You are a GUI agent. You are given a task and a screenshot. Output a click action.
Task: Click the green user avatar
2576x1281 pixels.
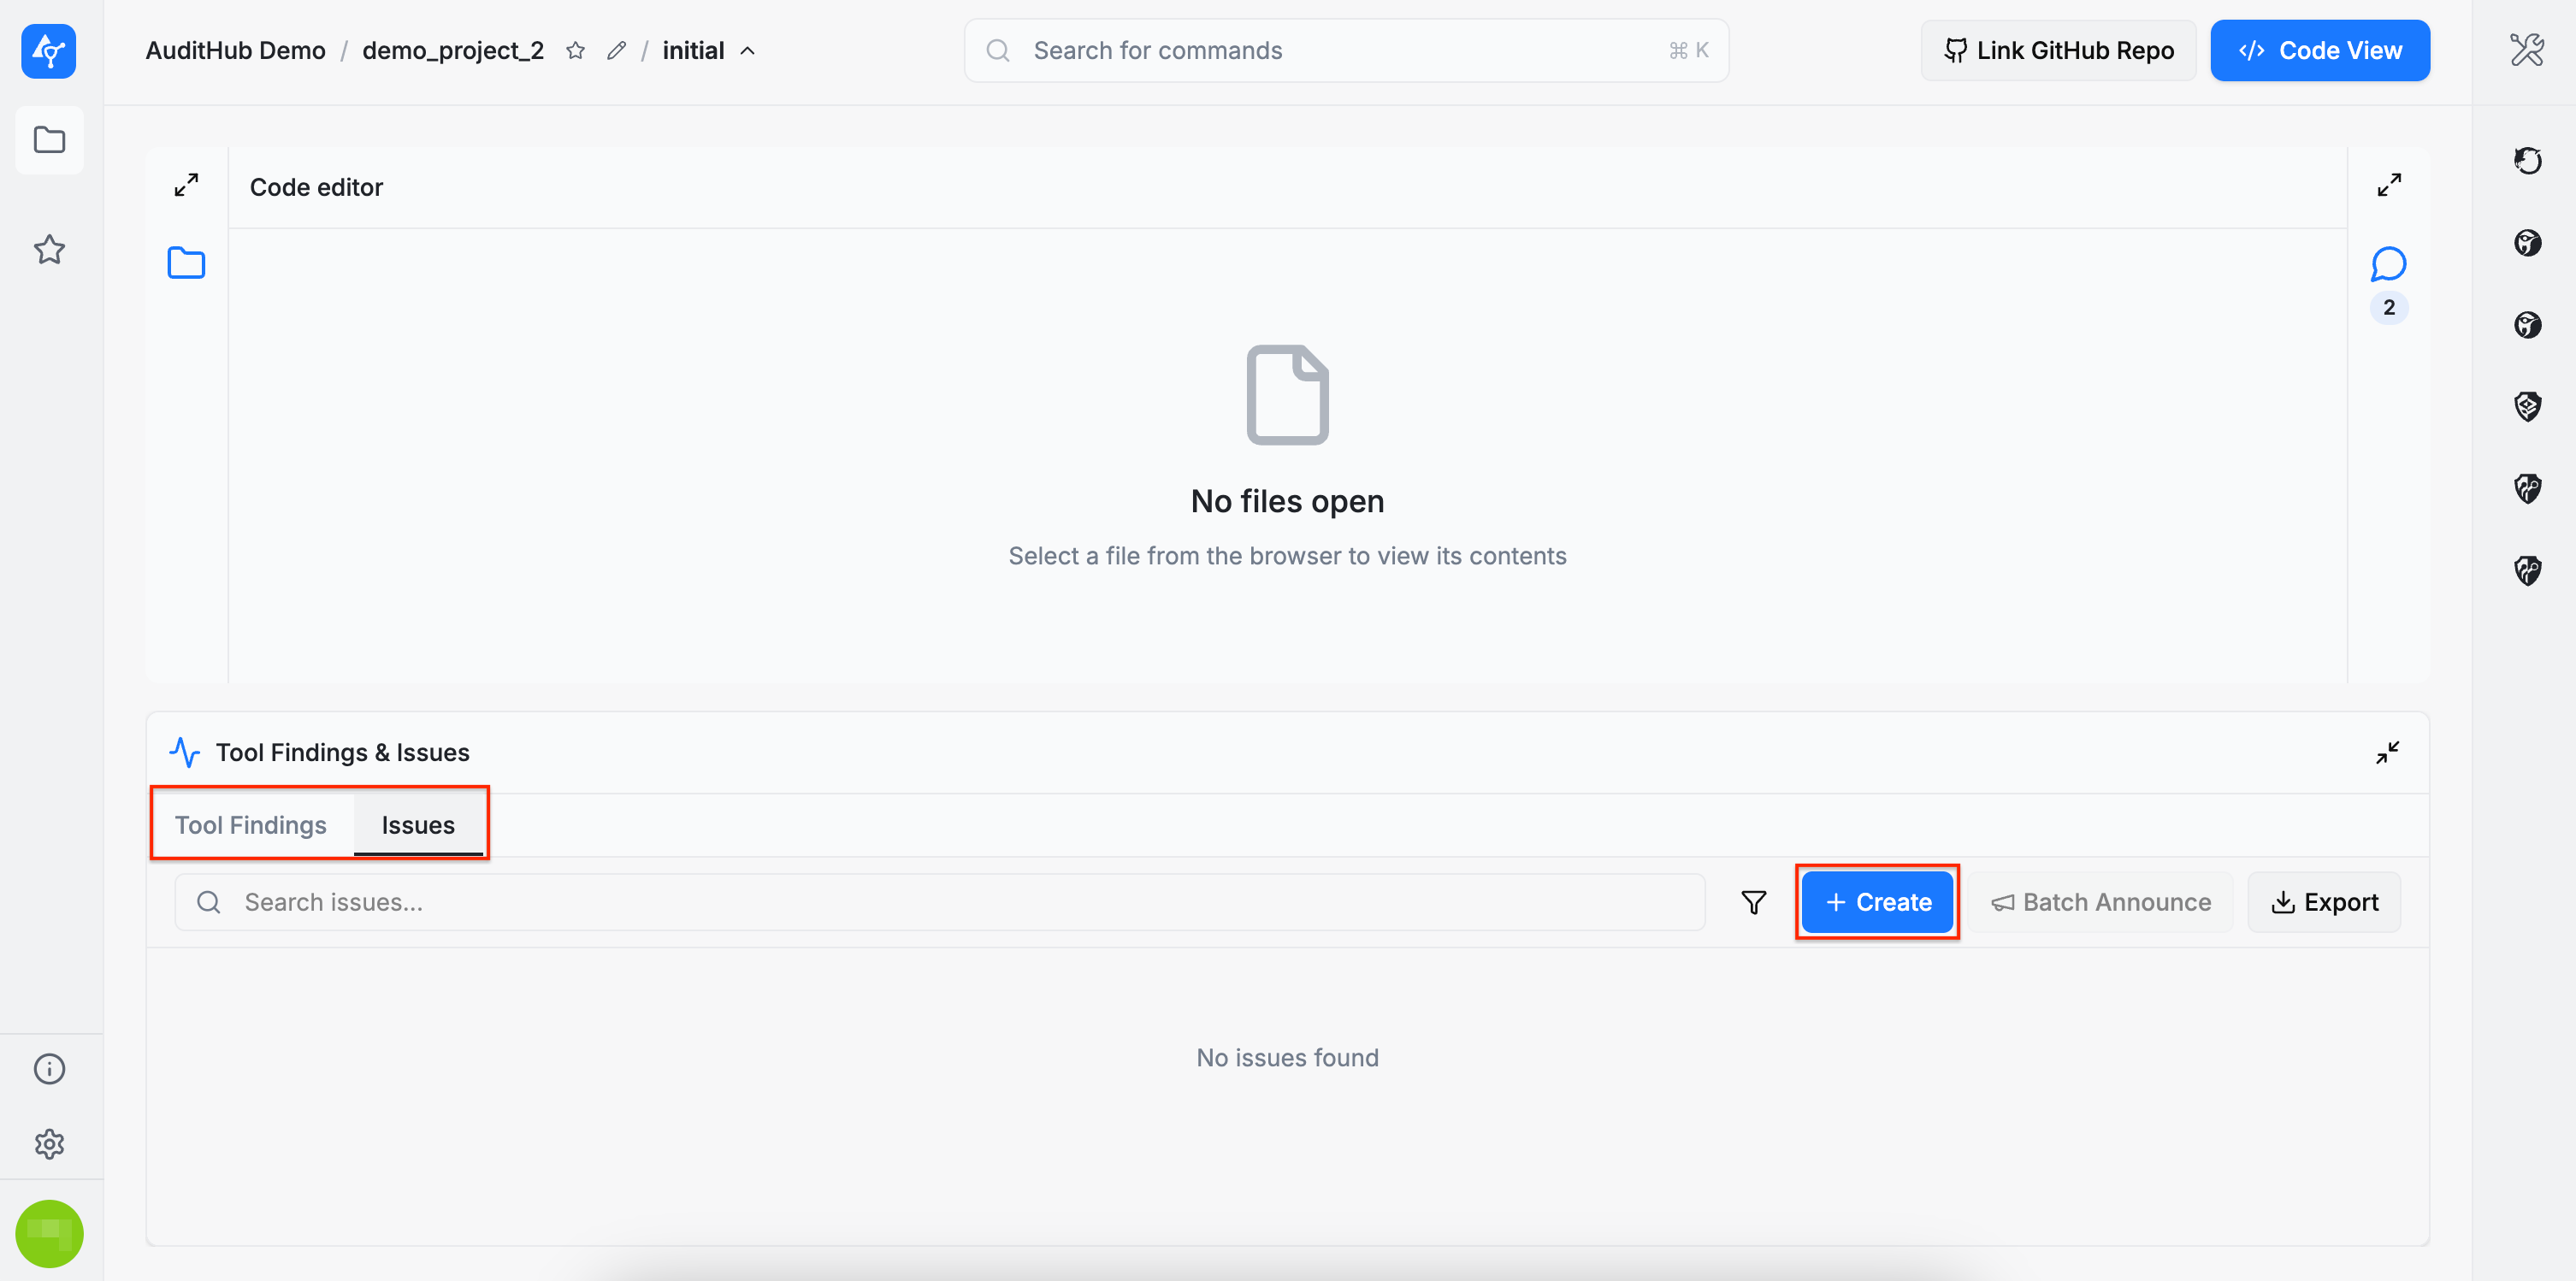tap(49, 1233)
